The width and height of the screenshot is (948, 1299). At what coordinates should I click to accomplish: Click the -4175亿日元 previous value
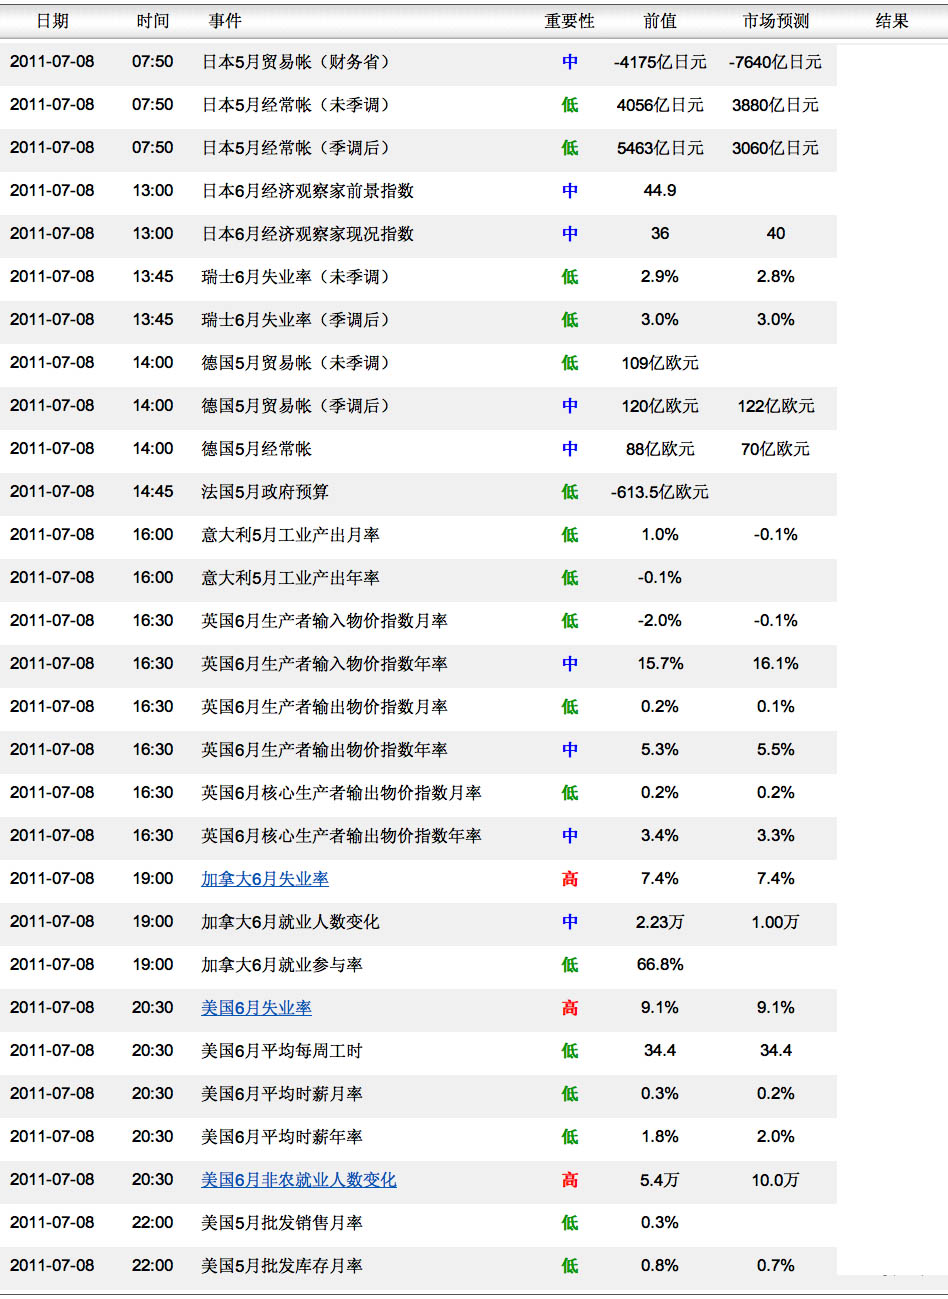point(660,62)
